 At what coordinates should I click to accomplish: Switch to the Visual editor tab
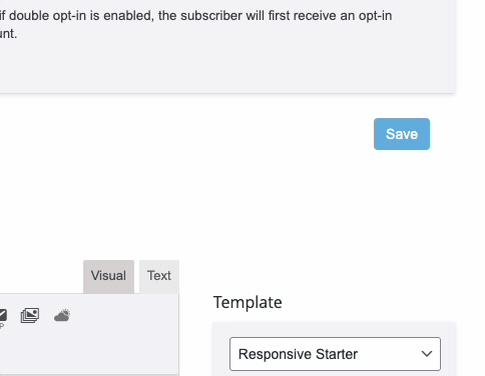click(x=109, y=276)
